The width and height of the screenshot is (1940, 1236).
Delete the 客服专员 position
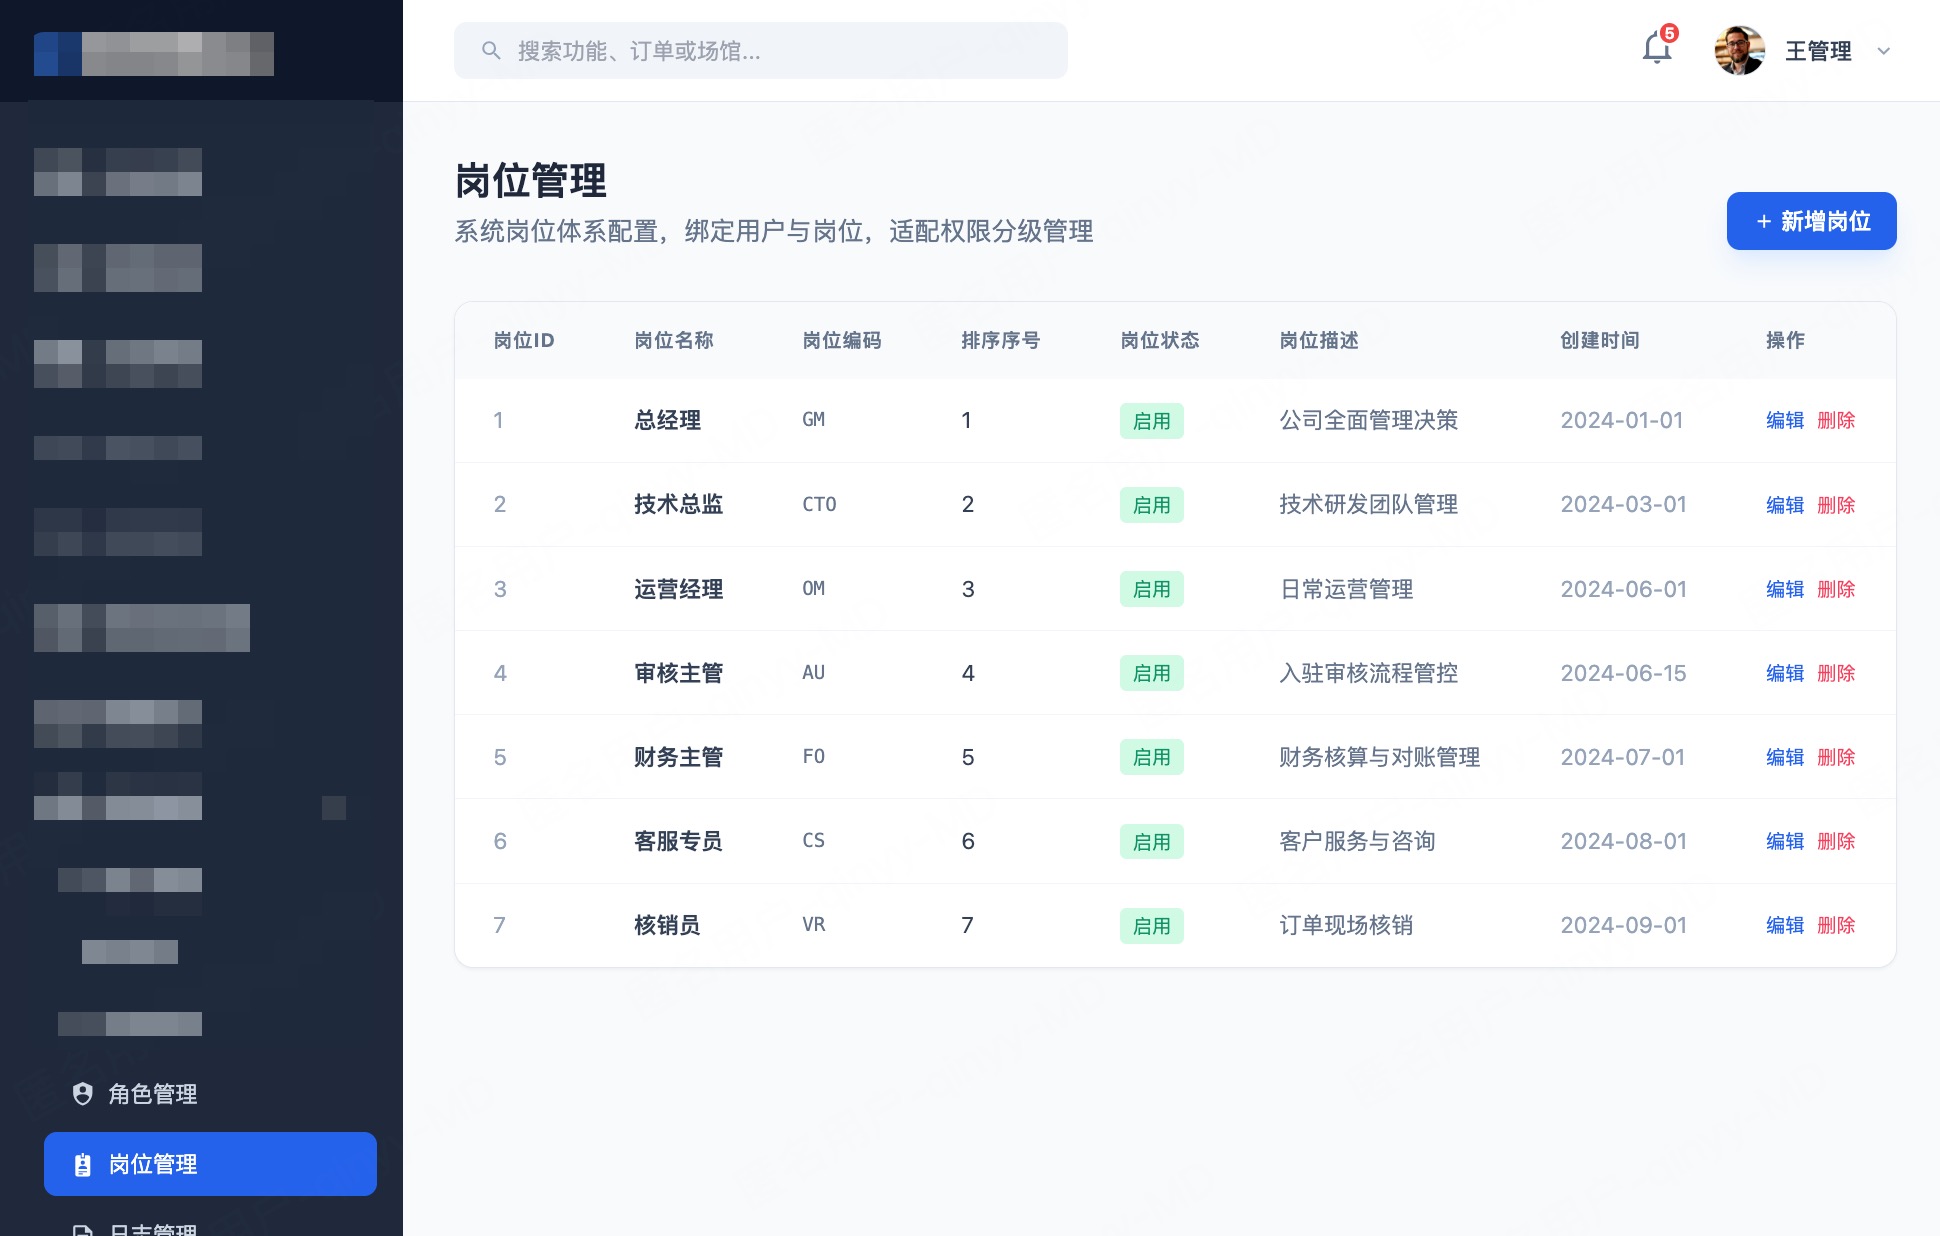click(x=1836, y=841)
